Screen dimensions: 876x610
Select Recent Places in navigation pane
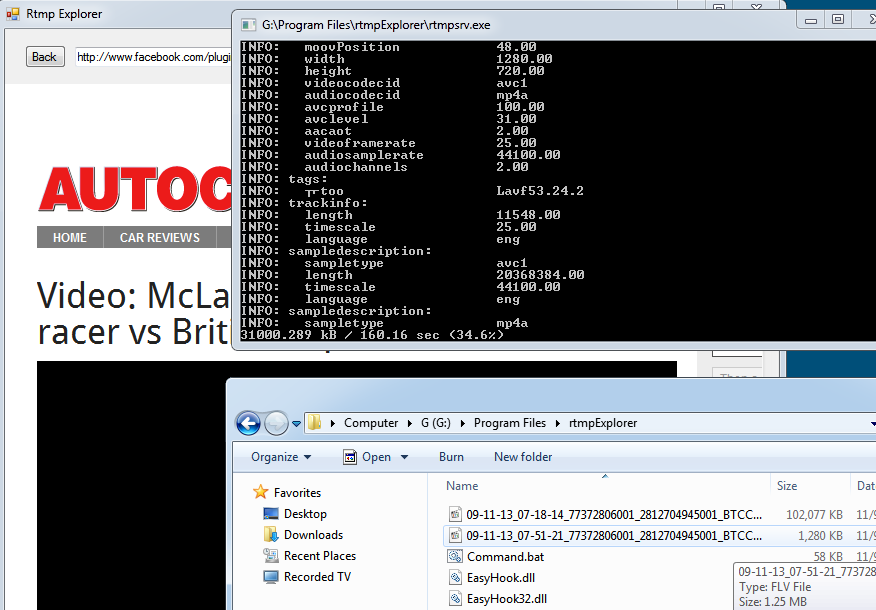coord(320,556)
